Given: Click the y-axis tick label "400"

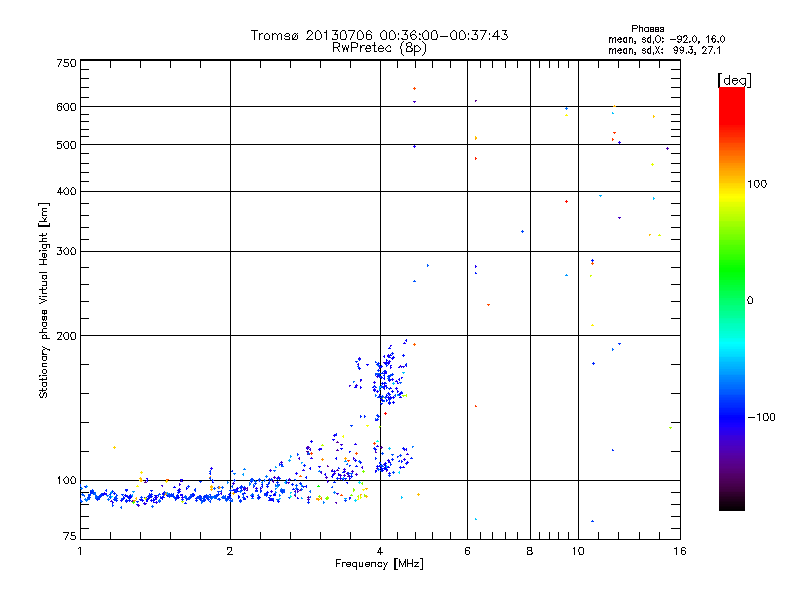Looking at the screenshot, I should 67,191.
